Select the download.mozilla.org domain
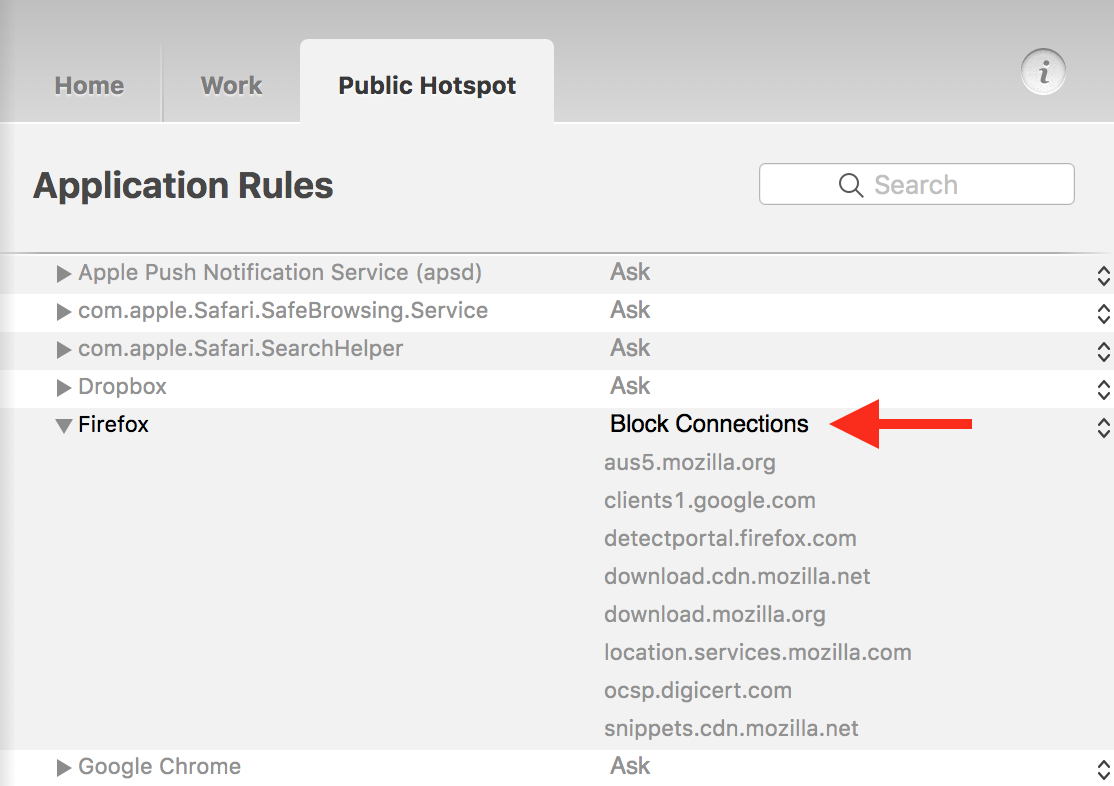Image resolution: width=1114 pixels, height=786 pixels. point(715,615)
